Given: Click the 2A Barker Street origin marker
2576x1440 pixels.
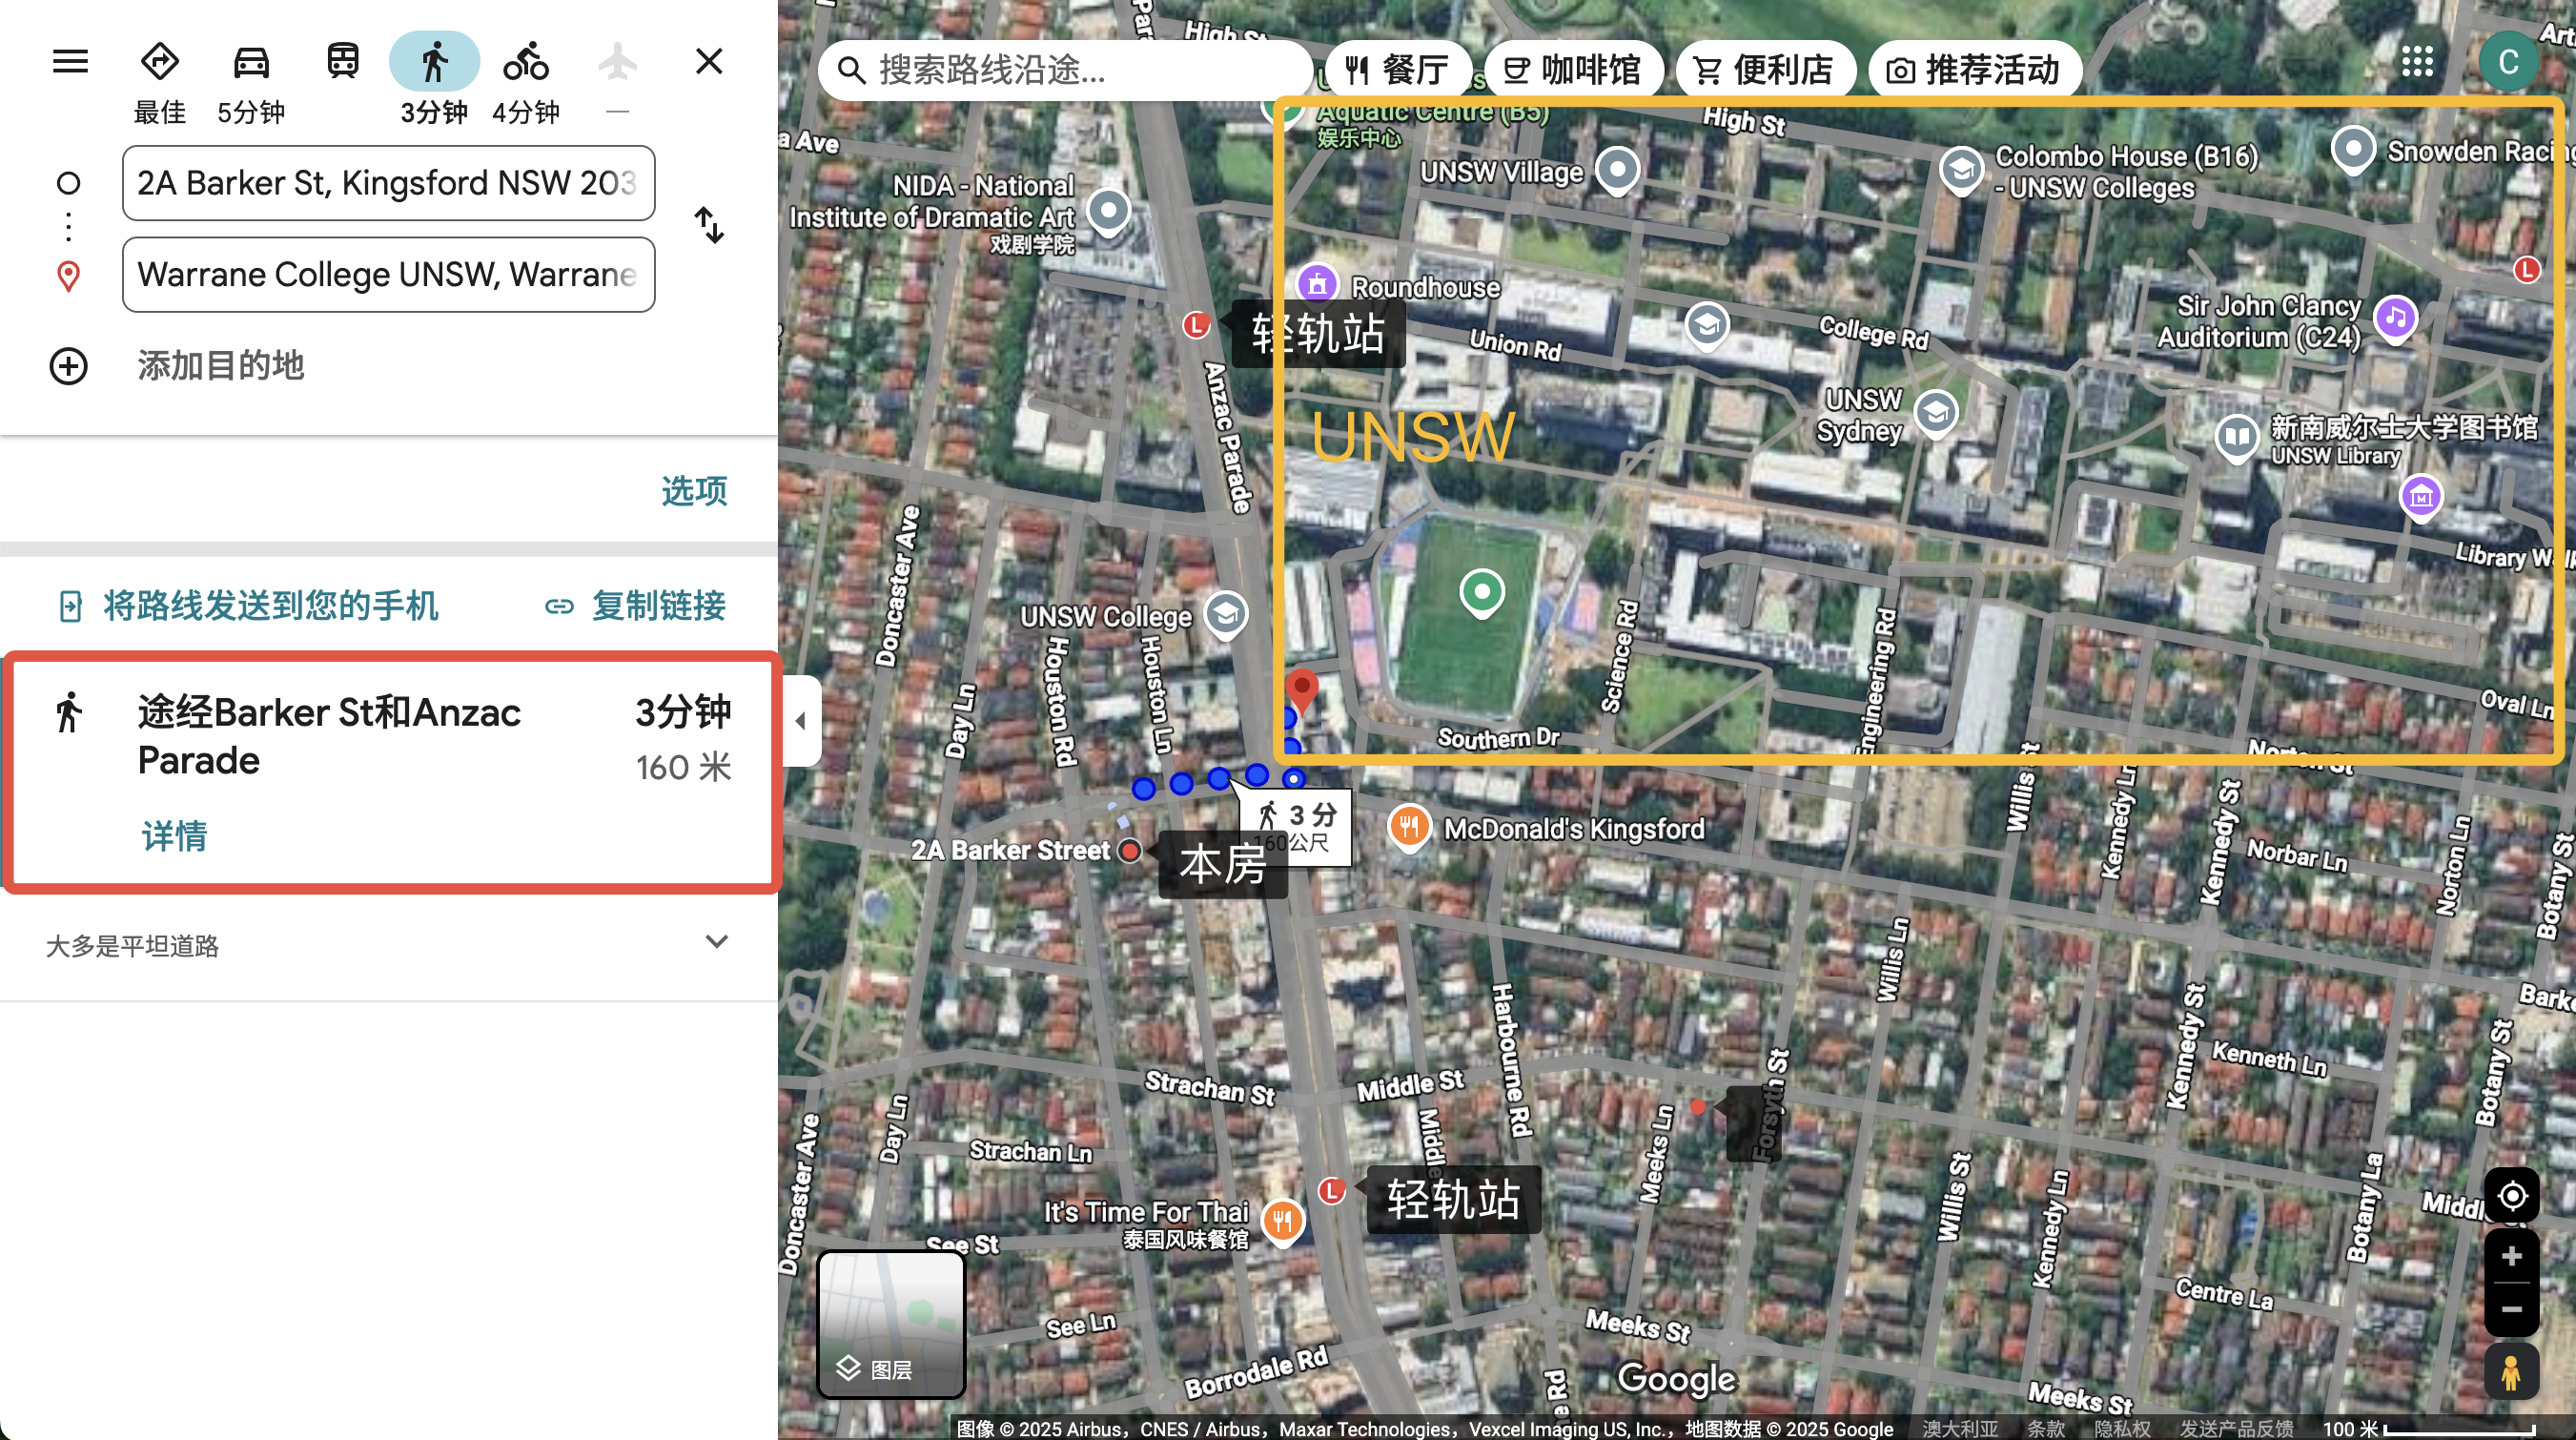Looking at the screenshot, I should coord(1129,851).
